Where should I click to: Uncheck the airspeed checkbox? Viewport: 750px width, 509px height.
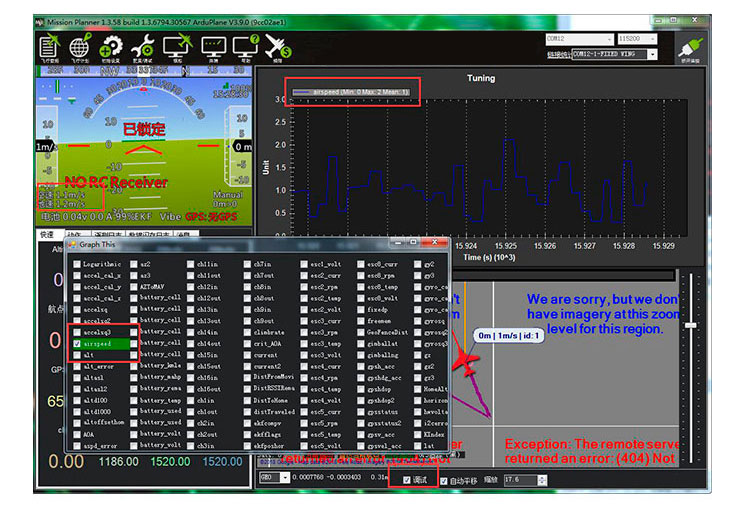[77, 341]
